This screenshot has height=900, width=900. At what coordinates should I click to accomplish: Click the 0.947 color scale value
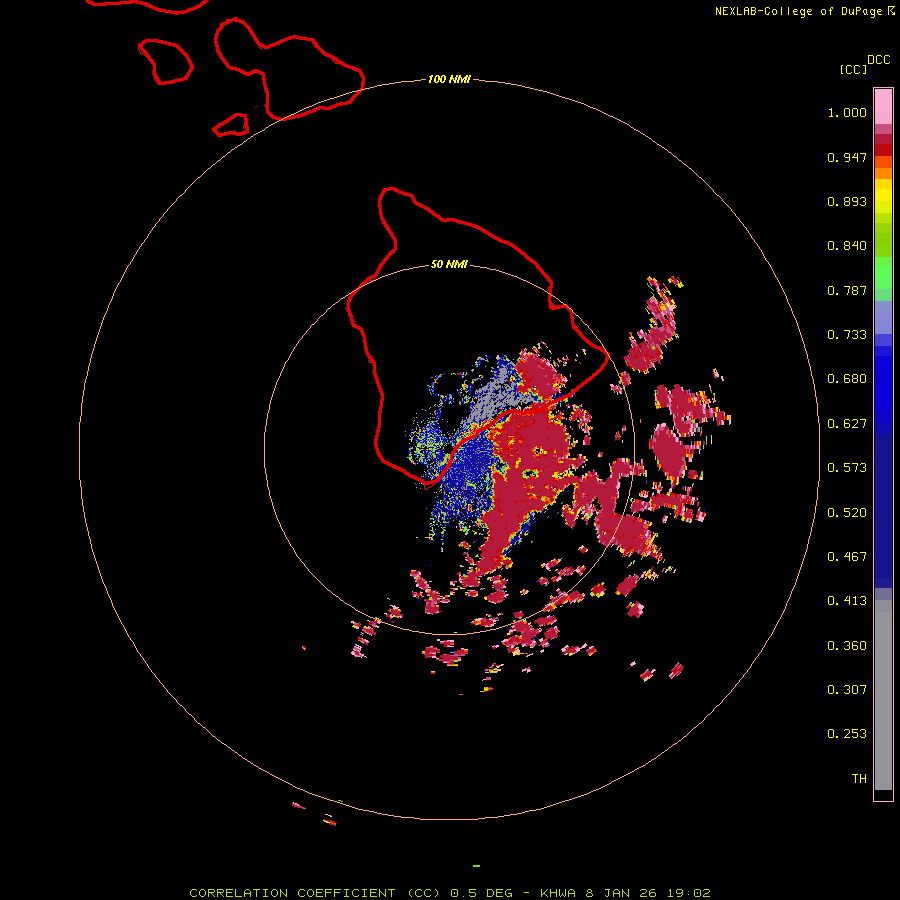pyautogui.click(x=847, y=157)
